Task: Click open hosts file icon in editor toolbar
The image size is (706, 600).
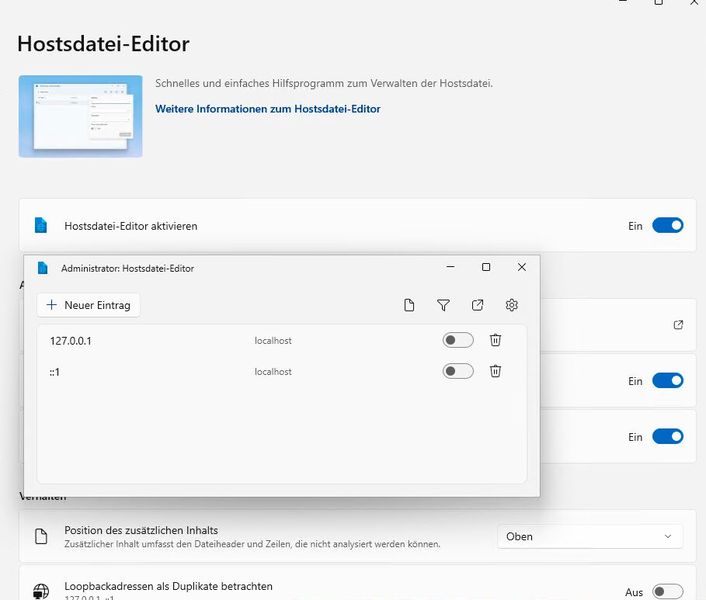Action: pos(477,305)
